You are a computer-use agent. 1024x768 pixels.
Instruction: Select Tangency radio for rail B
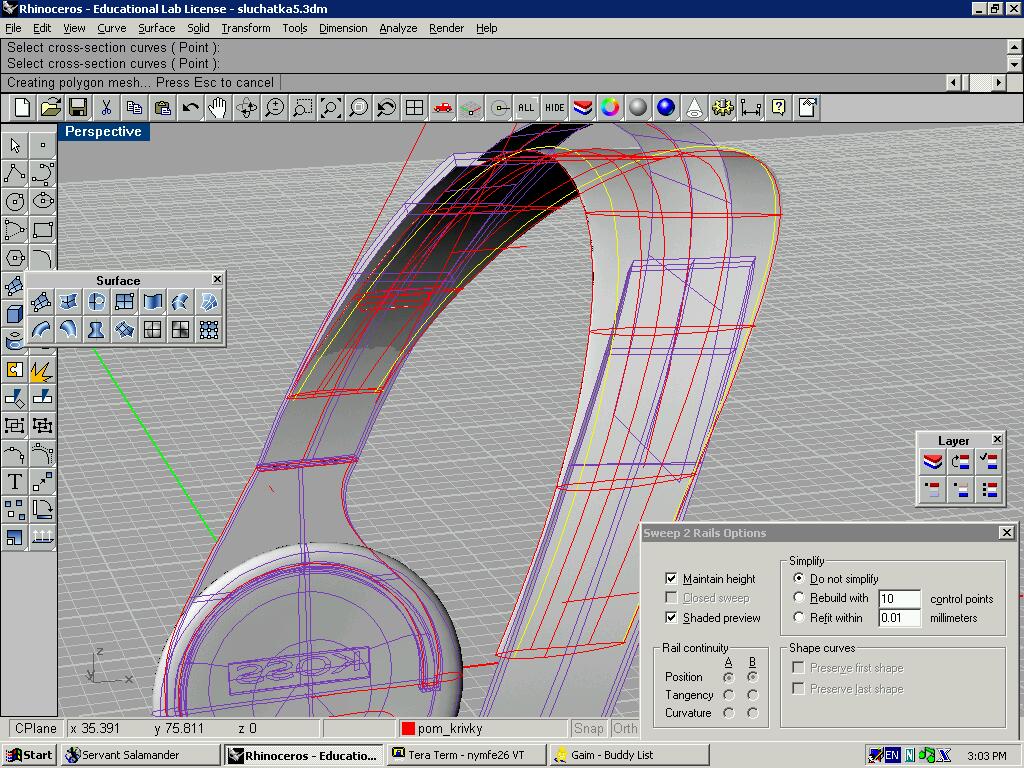coord(752,695)
